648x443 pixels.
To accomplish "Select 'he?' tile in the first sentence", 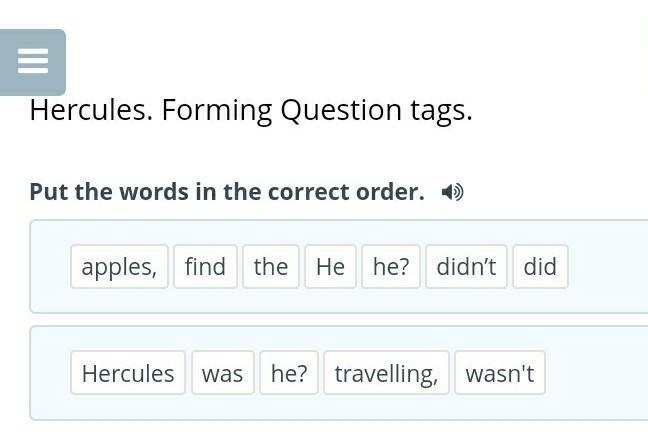I will point(391,267).
